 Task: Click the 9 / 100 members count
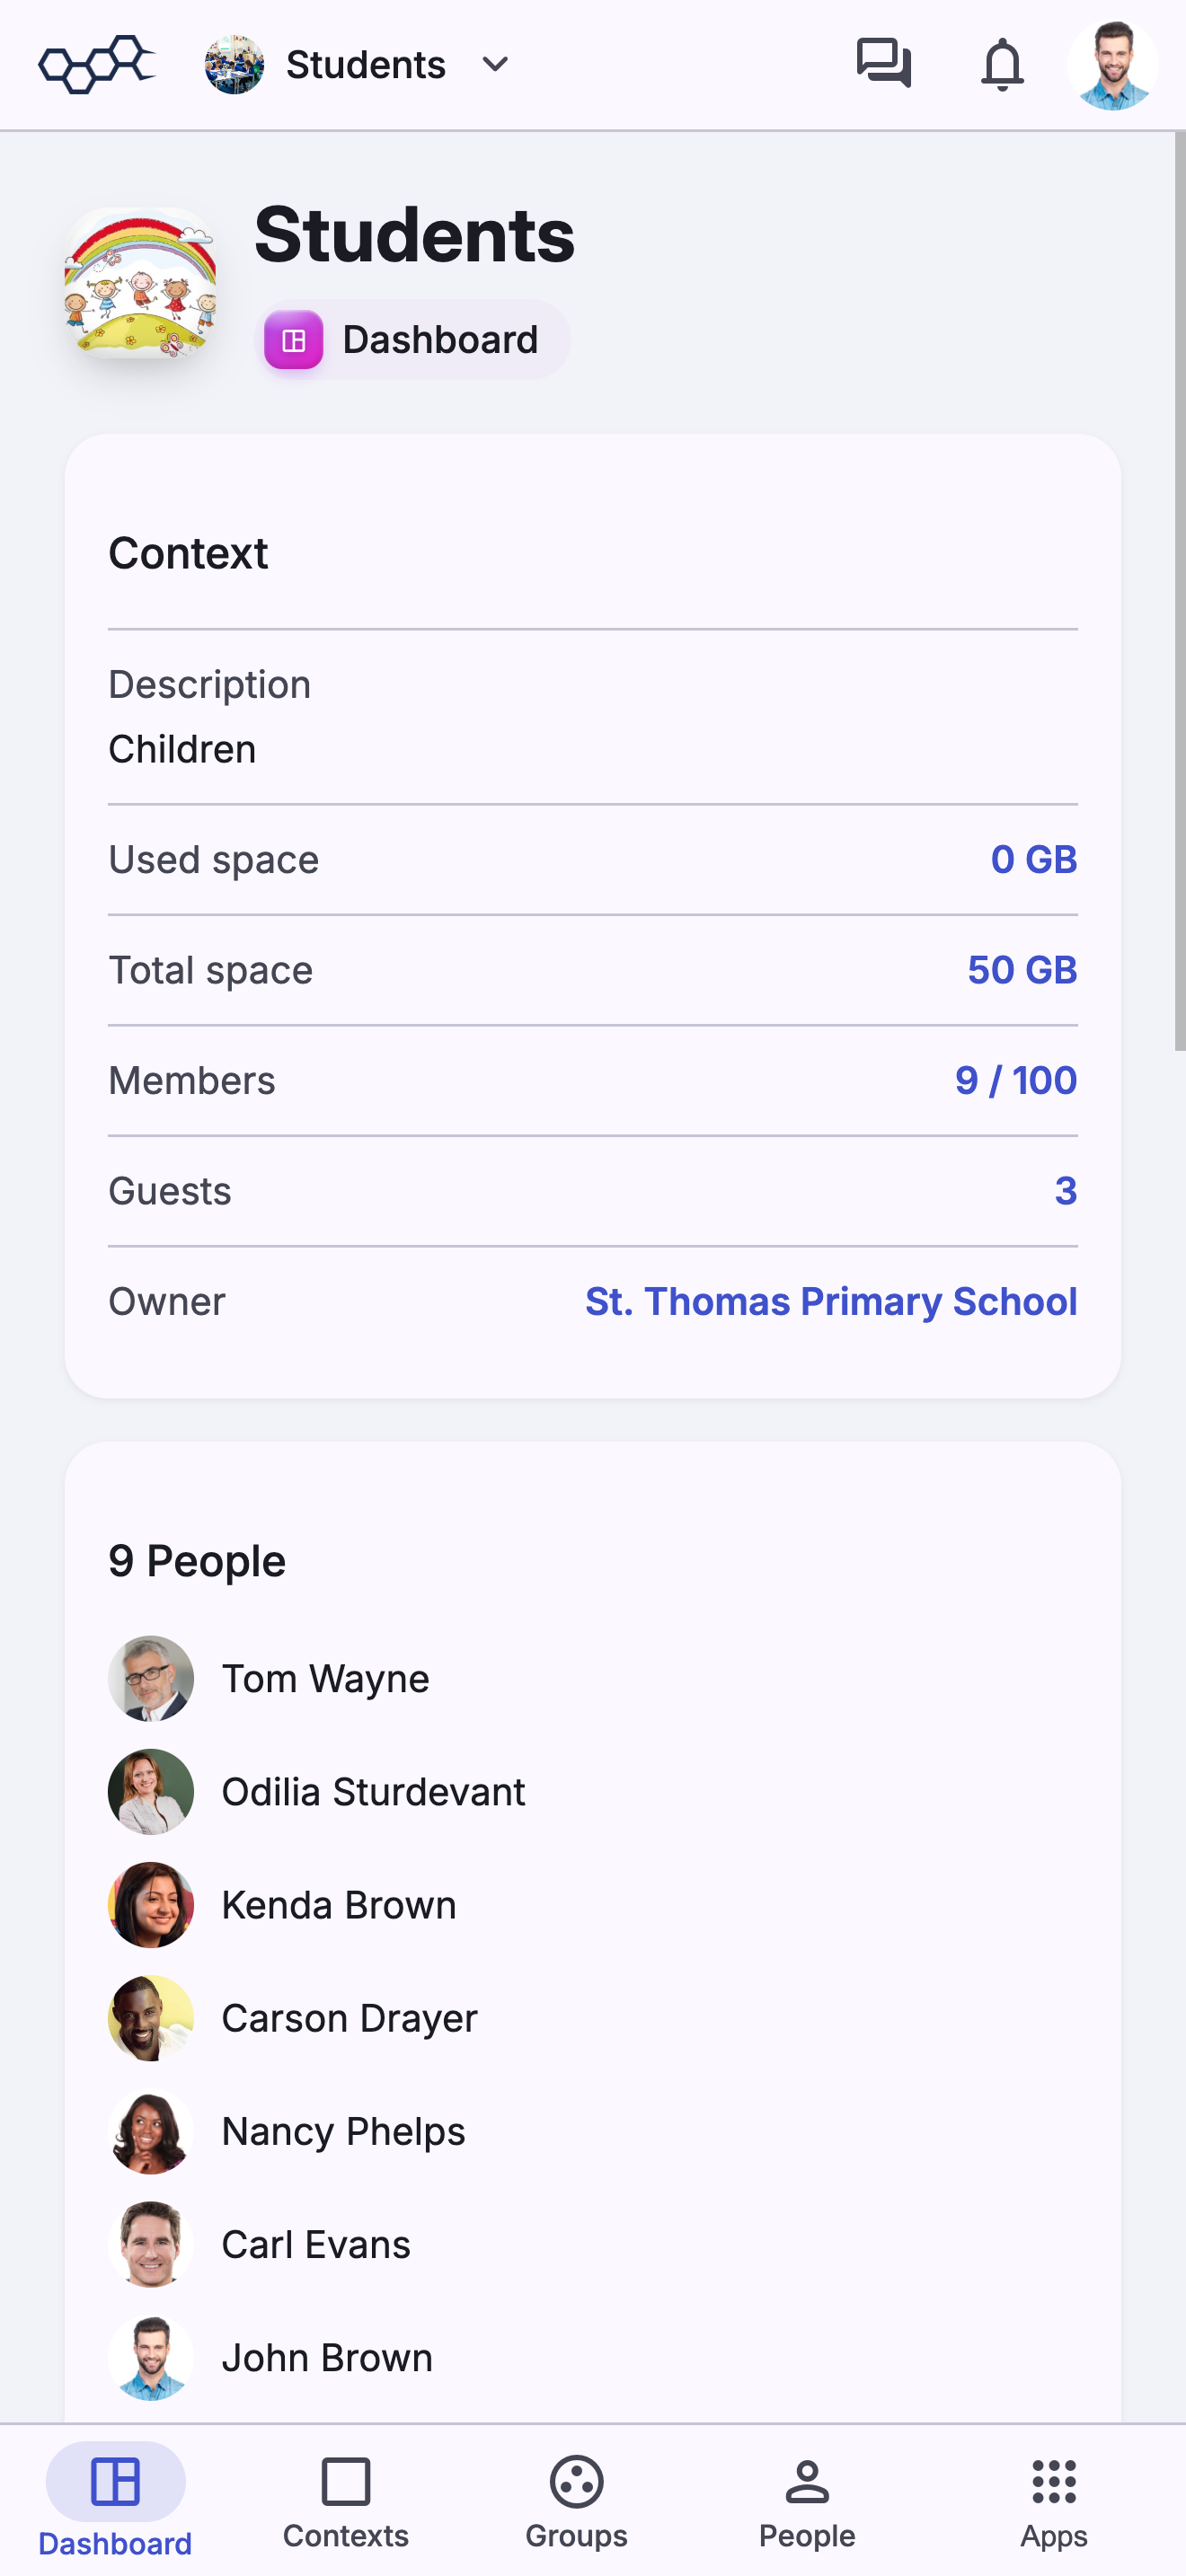click(x=1015, y=1080)
